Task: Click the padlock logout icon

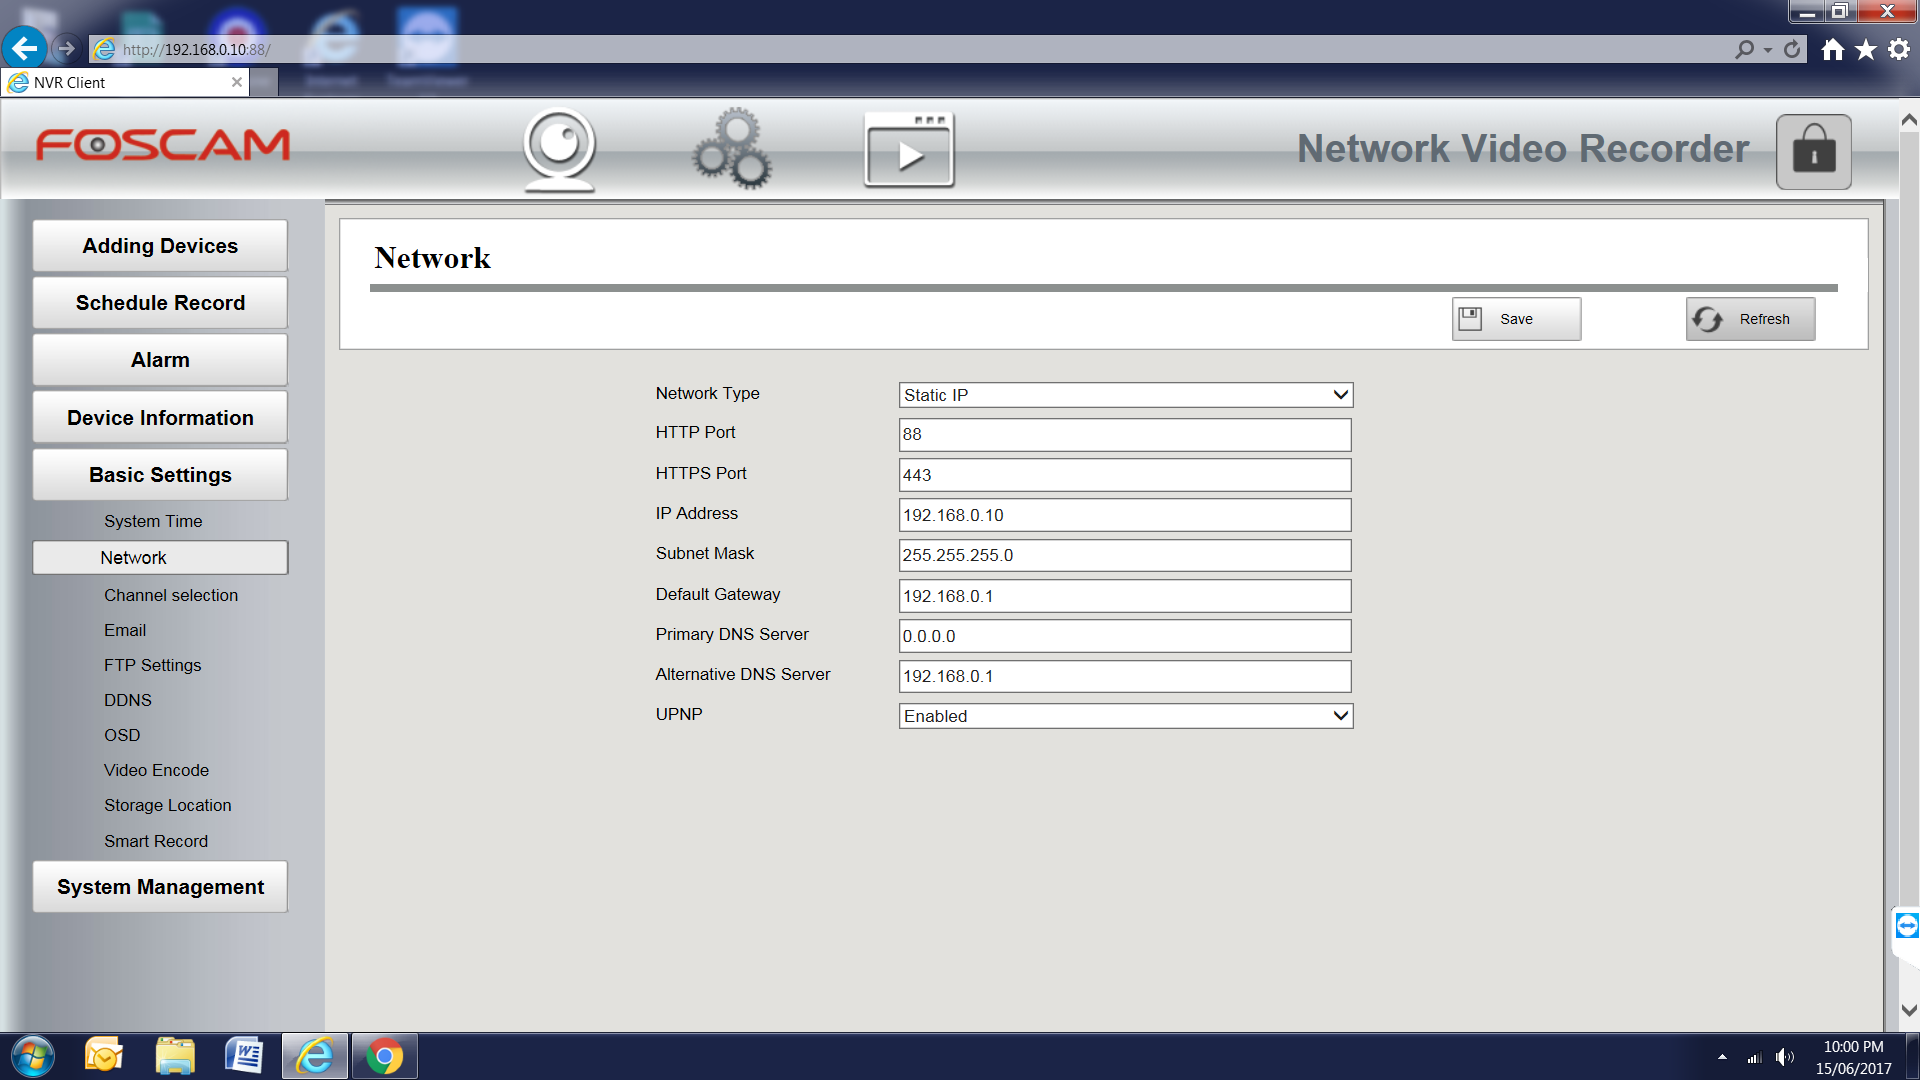Action: click(x=1813, y=152)
